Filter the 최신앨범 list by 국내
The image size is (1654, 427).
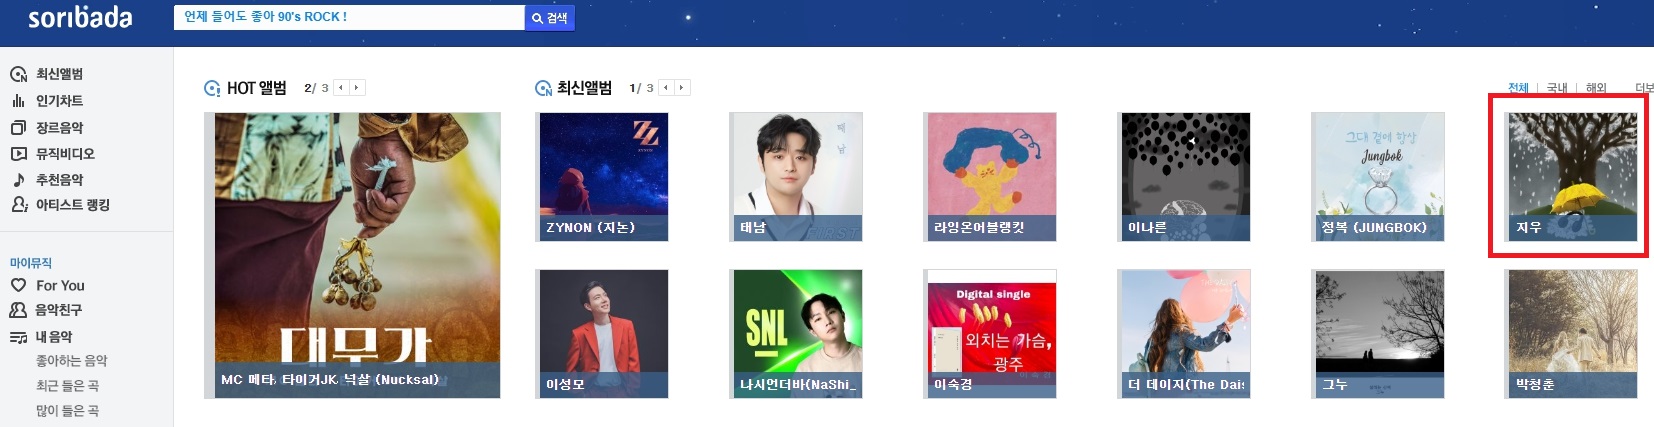coord(1557,88)
